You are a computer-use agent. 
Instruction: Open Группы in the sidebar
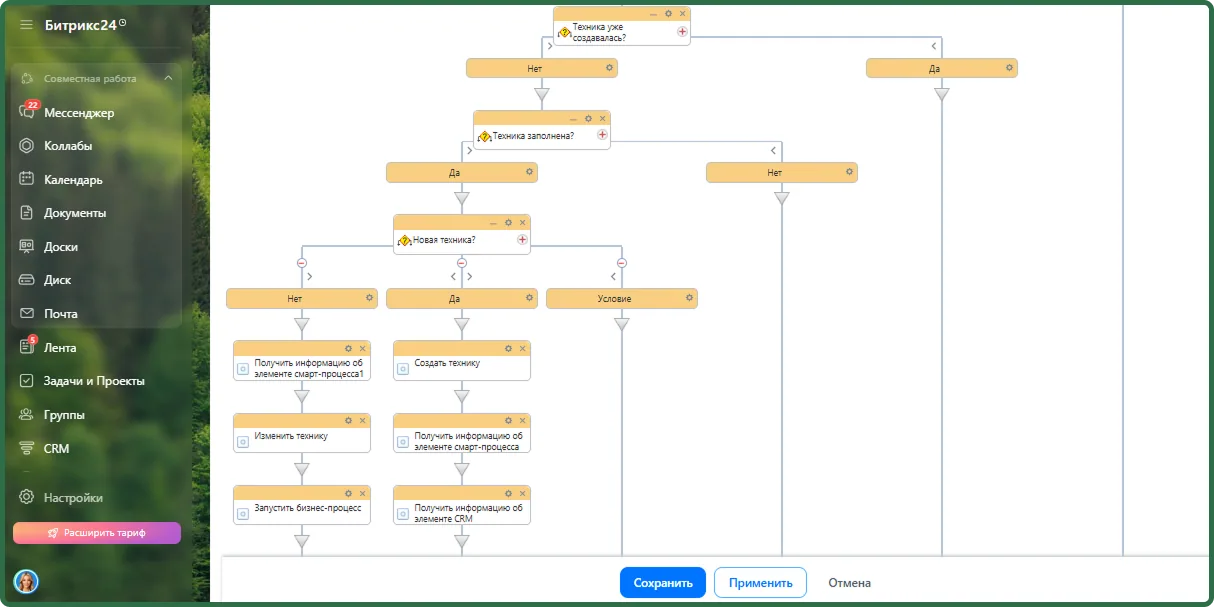[64, 415]
